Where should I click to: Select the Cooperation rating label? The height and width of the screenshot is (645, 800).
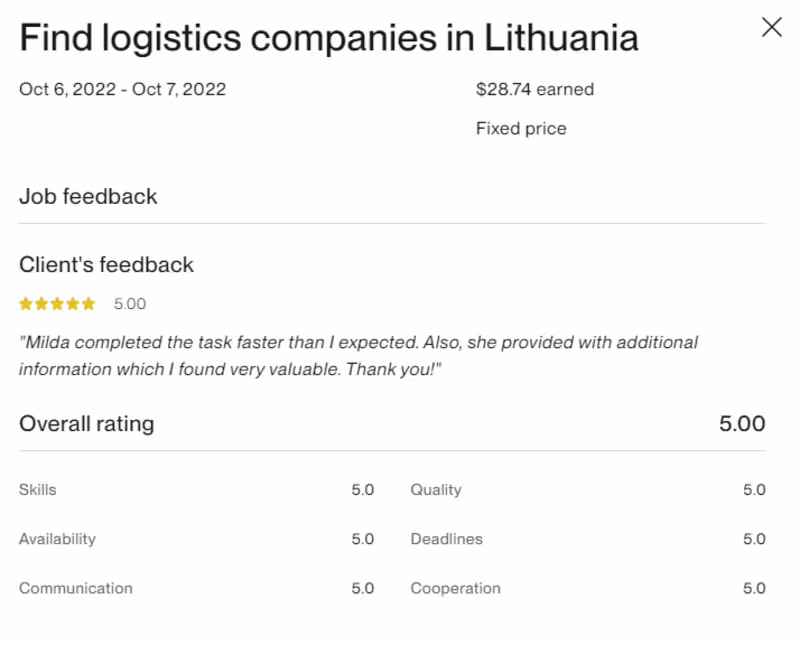pos(455,588)
